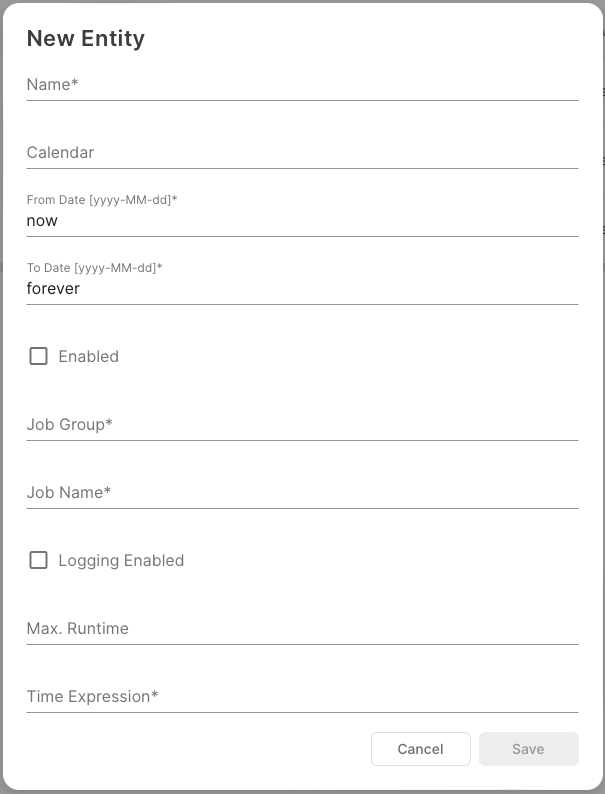Click the Save button

[528, 749]
